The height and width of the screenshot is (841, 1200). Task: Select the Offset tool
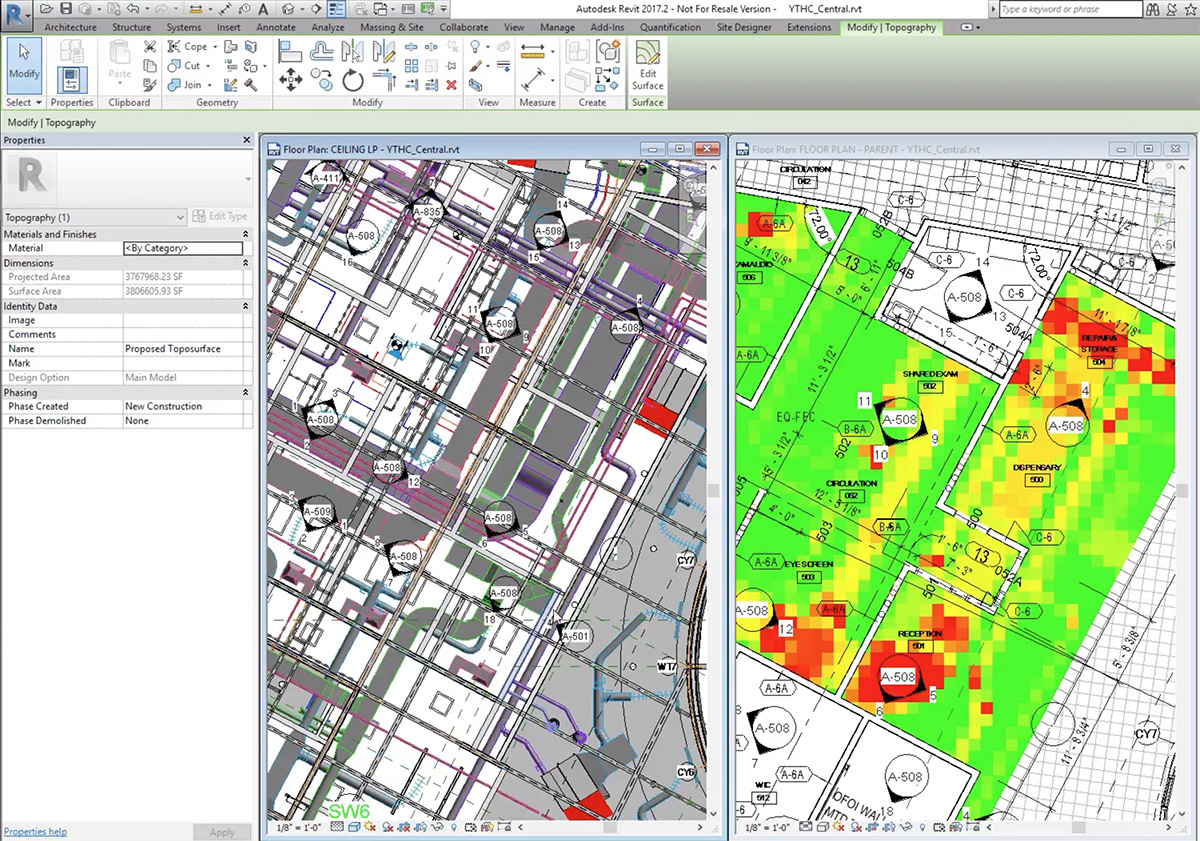tap(322, 50)
